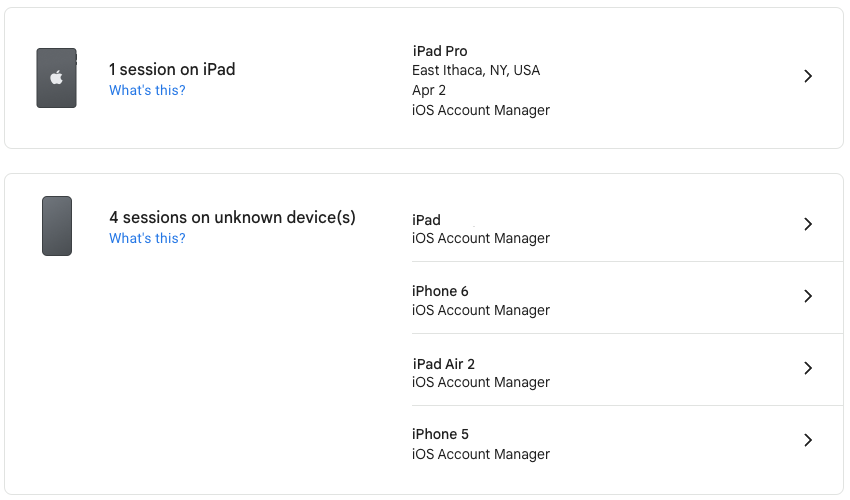This screenshot has height=500, width=850.
Task: Open "What's this?" under 1 session on iPad
Action: pyautogui.click(x=147, y=90)
